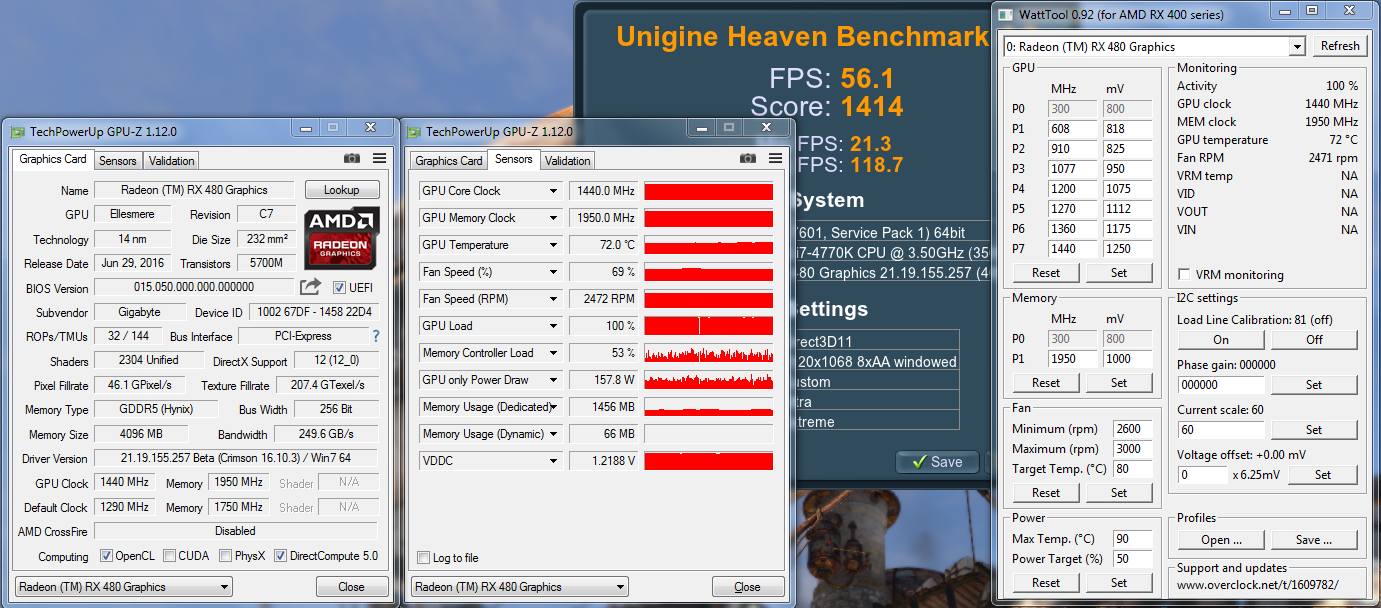Screen dimensions: 1381x608
Task: Click overclock.net support link text
Action: click(1257, 585)
